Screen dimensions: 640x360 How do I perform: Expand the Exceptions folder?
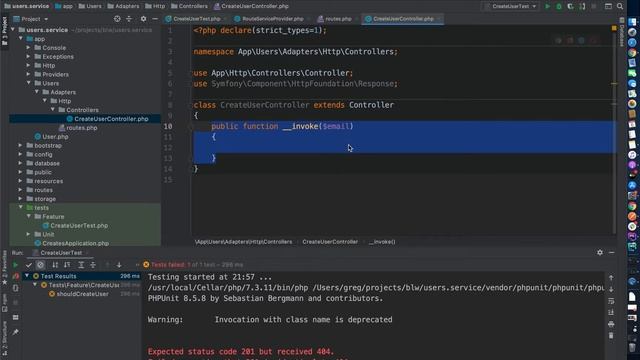tap(29, 56)
